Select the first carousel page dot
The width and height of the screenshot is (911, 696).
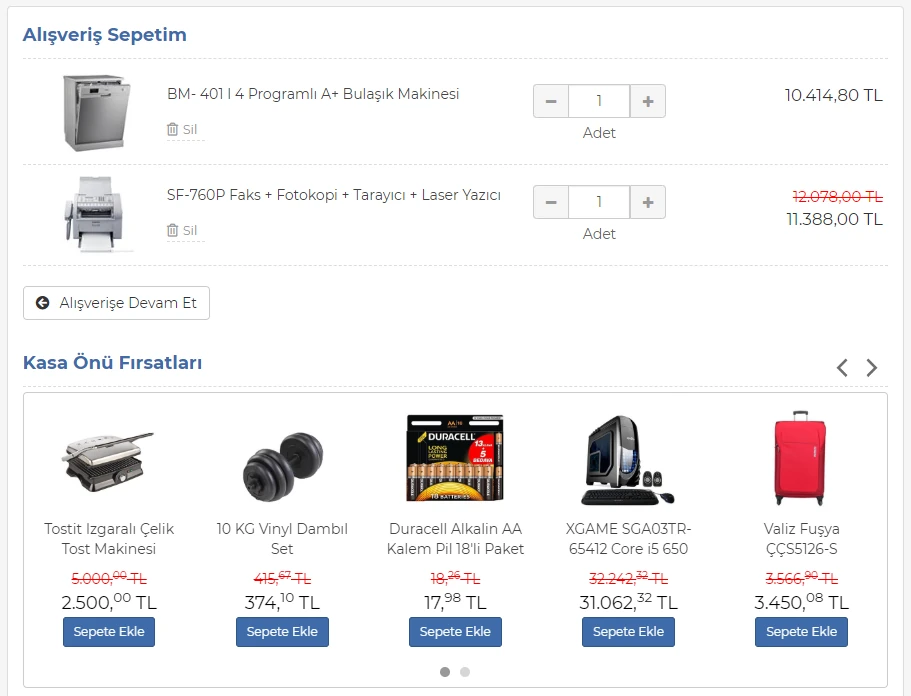coord(445,672)
